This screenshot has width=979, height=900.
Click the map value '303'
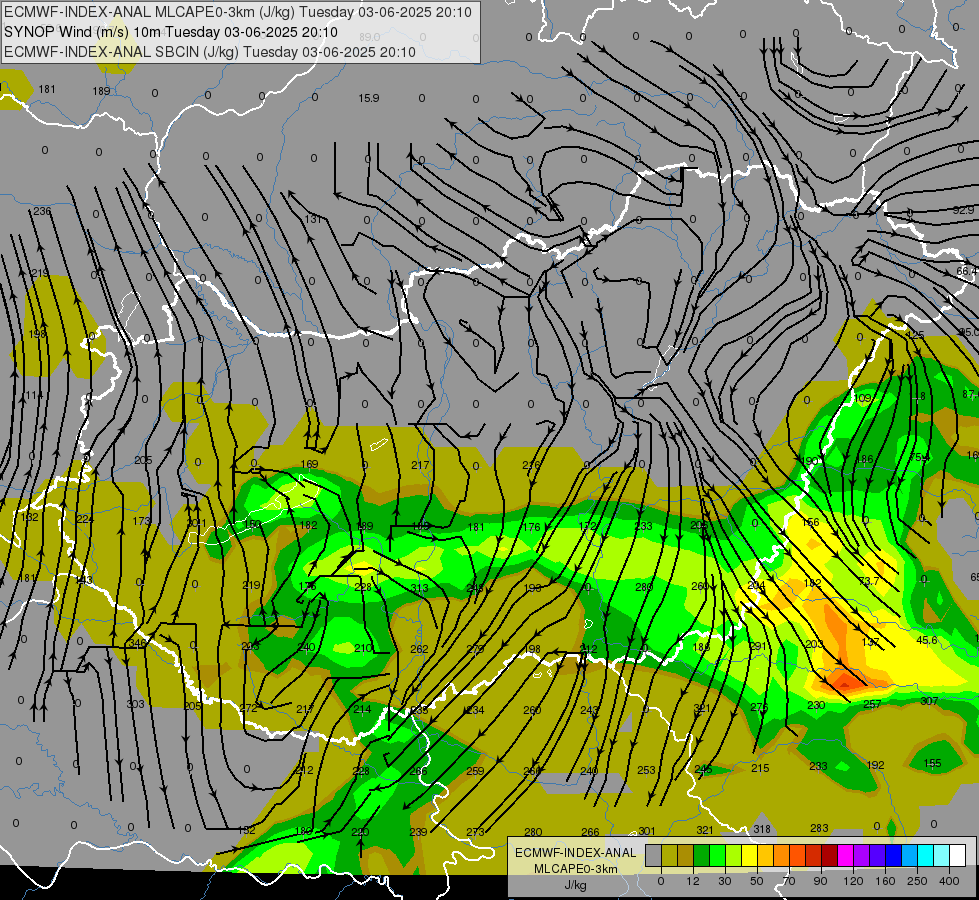pyautogui.click(x=135, y=704)
